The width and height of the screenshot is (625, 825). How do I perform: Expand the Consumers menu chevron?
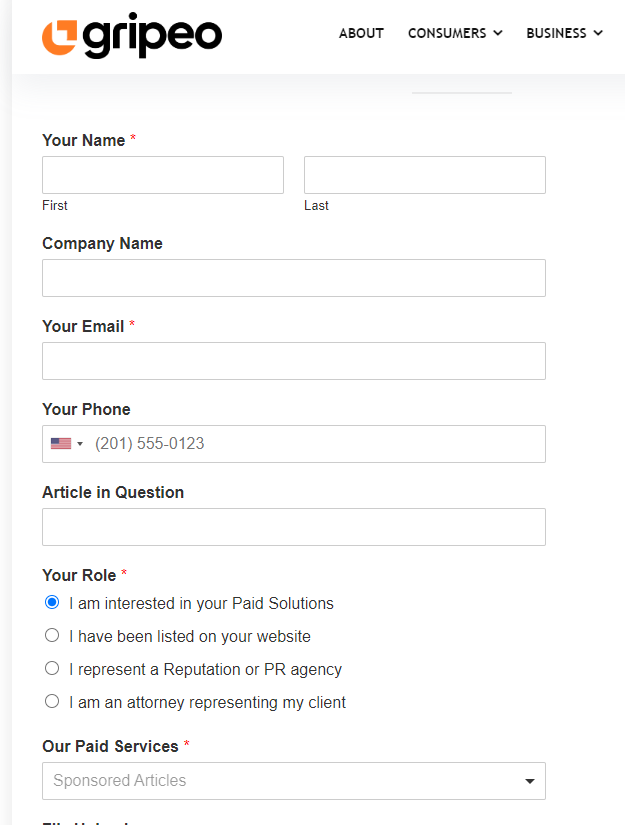[498, 33]
